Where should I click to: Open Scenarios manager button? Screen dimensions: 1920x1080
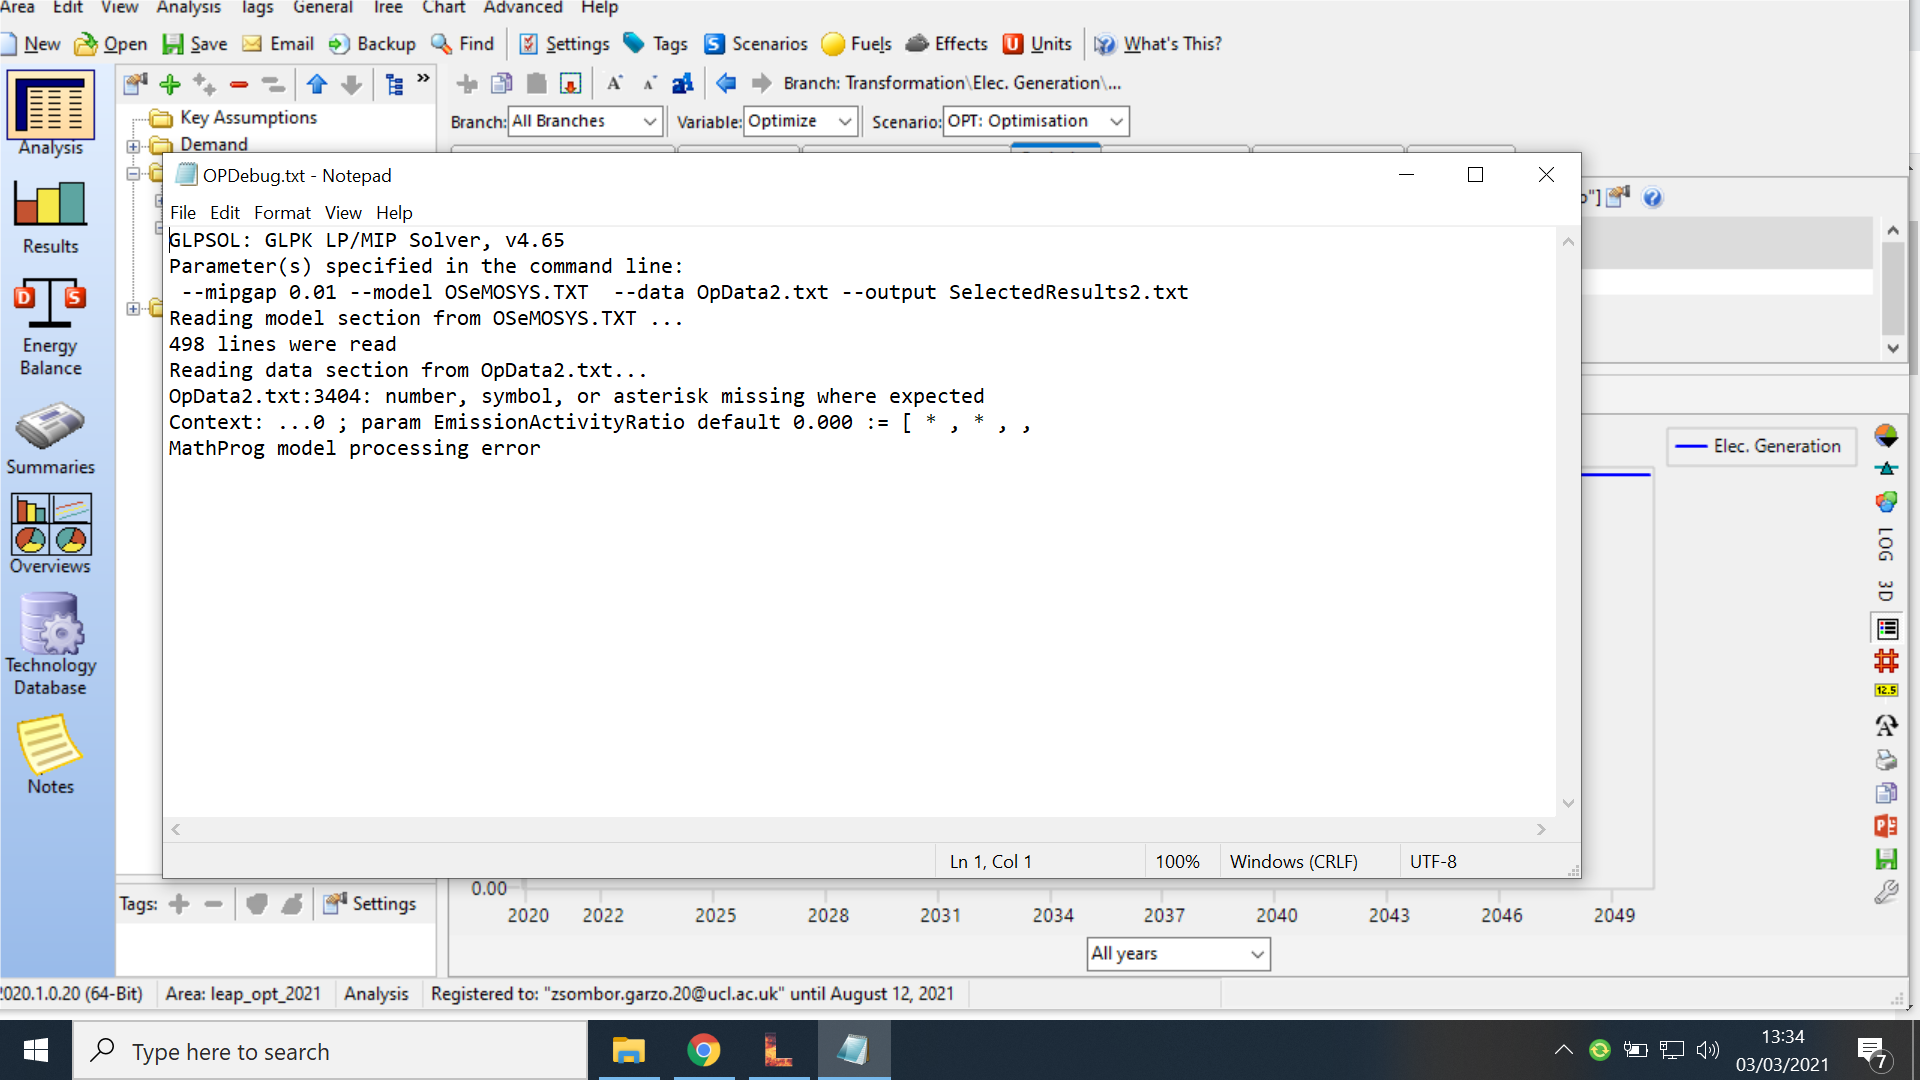click(x=755, y=44)
